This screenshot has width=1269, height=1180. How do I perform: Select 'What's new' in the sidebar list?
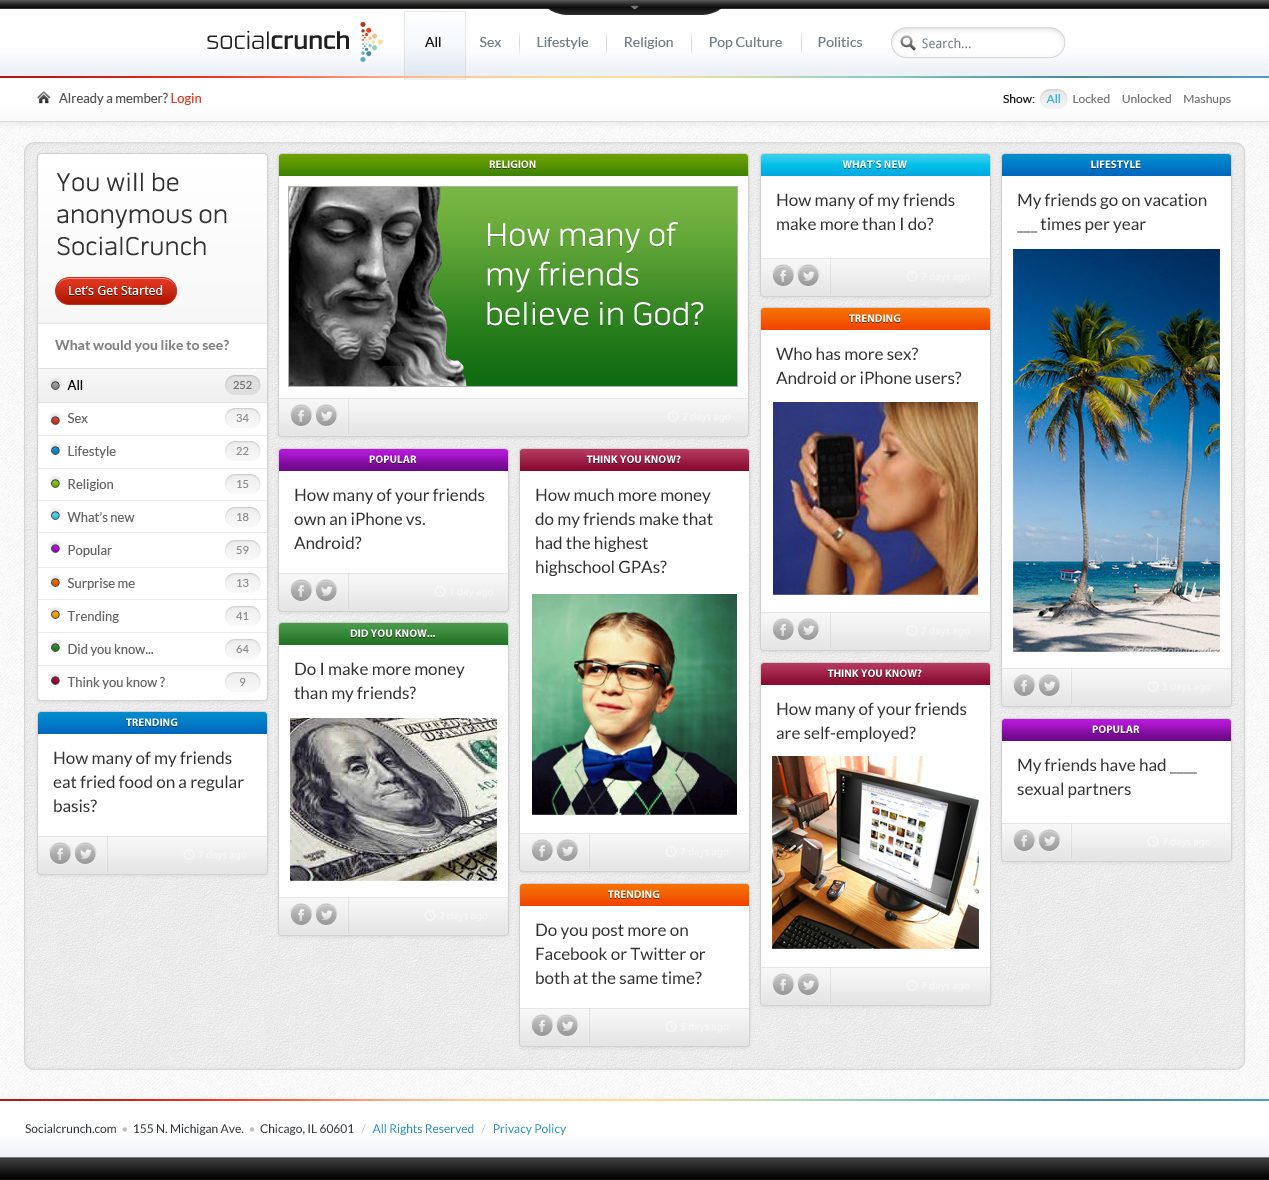tap(152, 517)
